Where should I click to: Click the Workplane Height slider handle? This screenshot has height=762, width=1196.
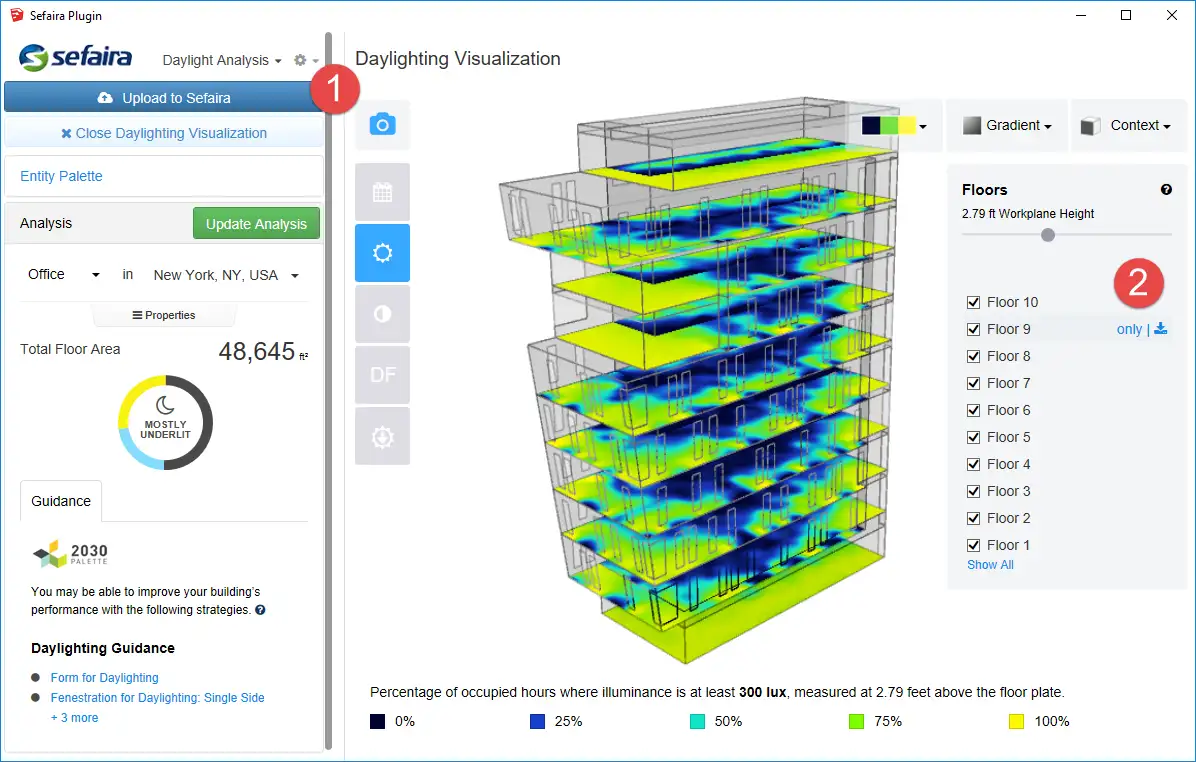[1047, 235]
